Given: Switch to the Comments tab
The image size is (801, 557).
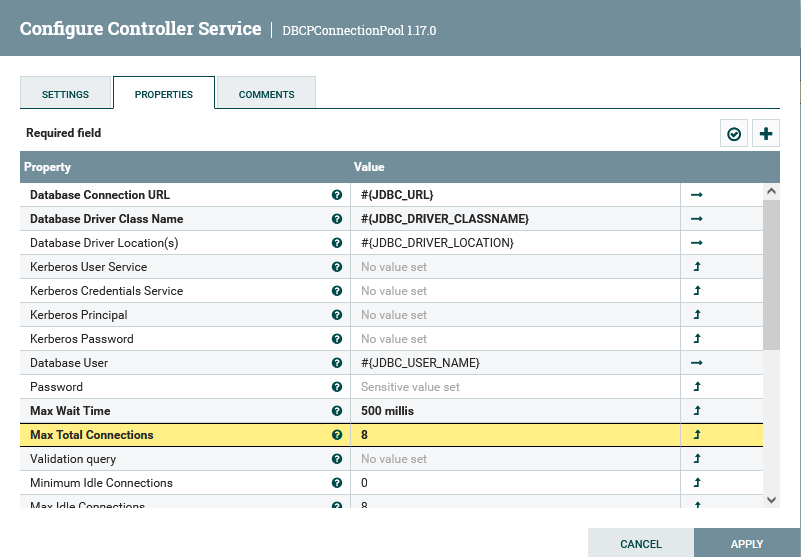Looking at the screenshot, I should [x=266, y=94].
